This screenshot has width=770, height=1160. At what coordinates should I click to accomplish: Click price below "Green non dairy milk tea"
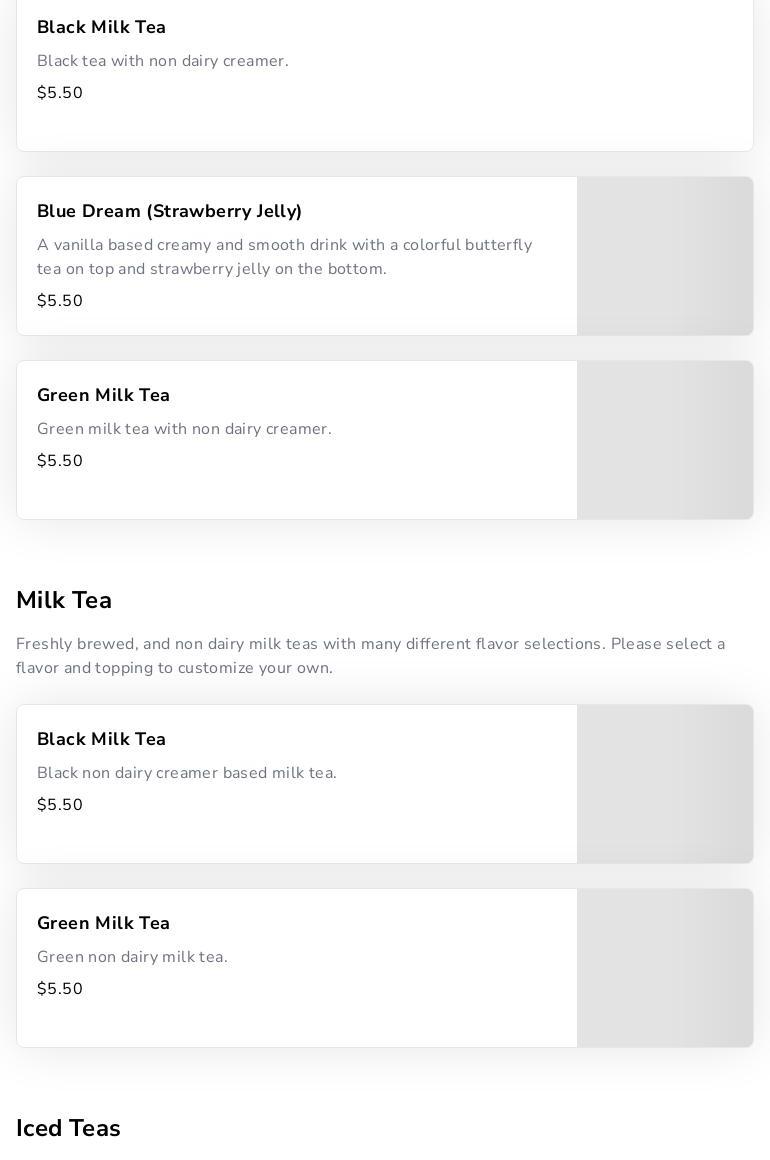click(x=60, y=989)
